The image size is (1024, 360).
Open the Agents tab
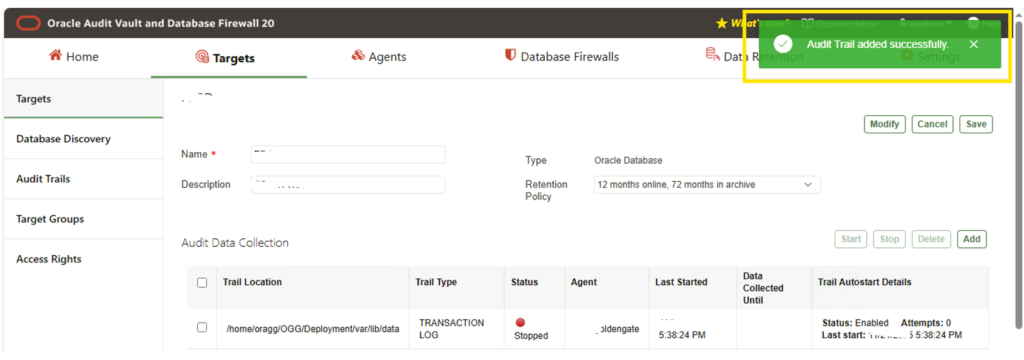[x=379, y=57]
